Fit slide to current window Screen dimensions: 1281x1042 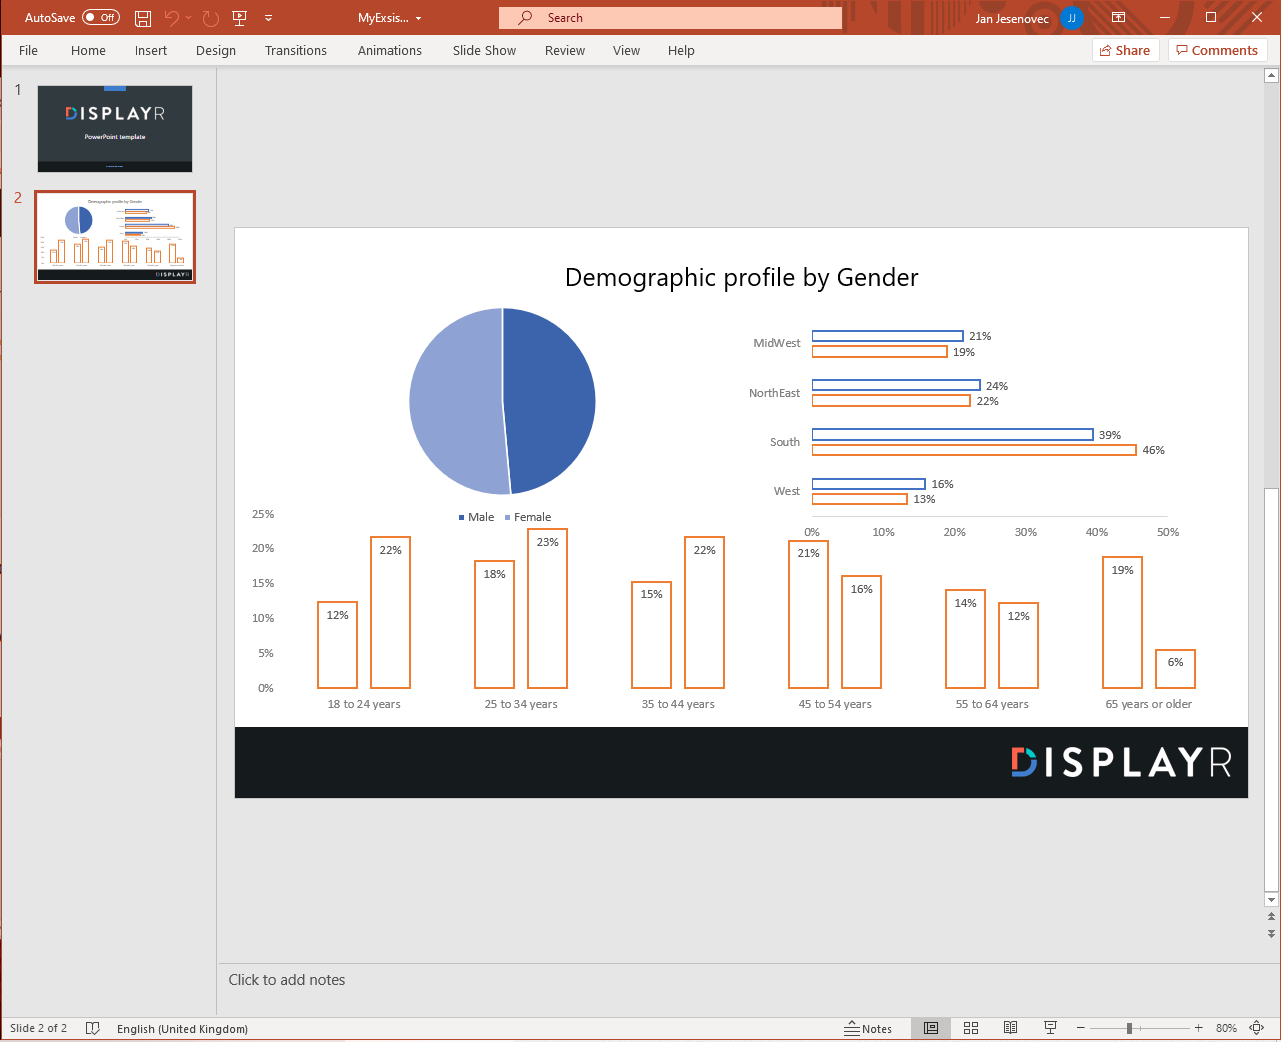point(1257,1028)
